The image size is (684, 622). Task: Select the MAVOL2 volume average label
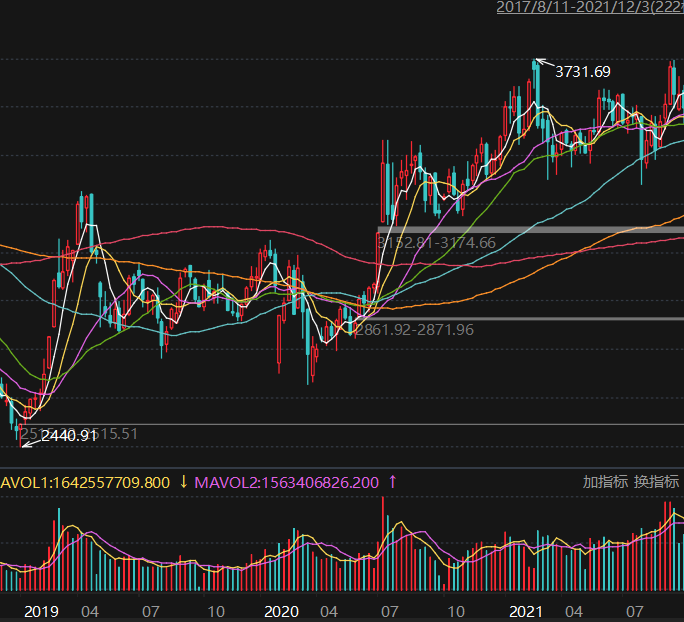pyautogui.click(x=287, y=482)
